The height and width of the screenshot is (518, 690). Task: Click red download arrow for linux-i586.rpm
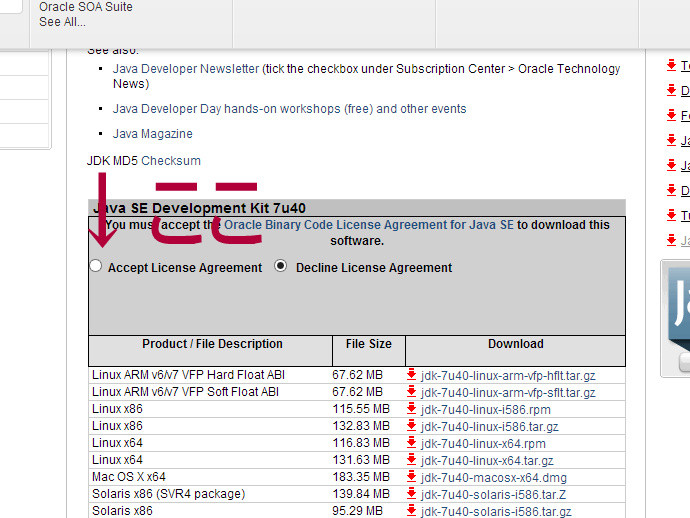click(411, 408)
